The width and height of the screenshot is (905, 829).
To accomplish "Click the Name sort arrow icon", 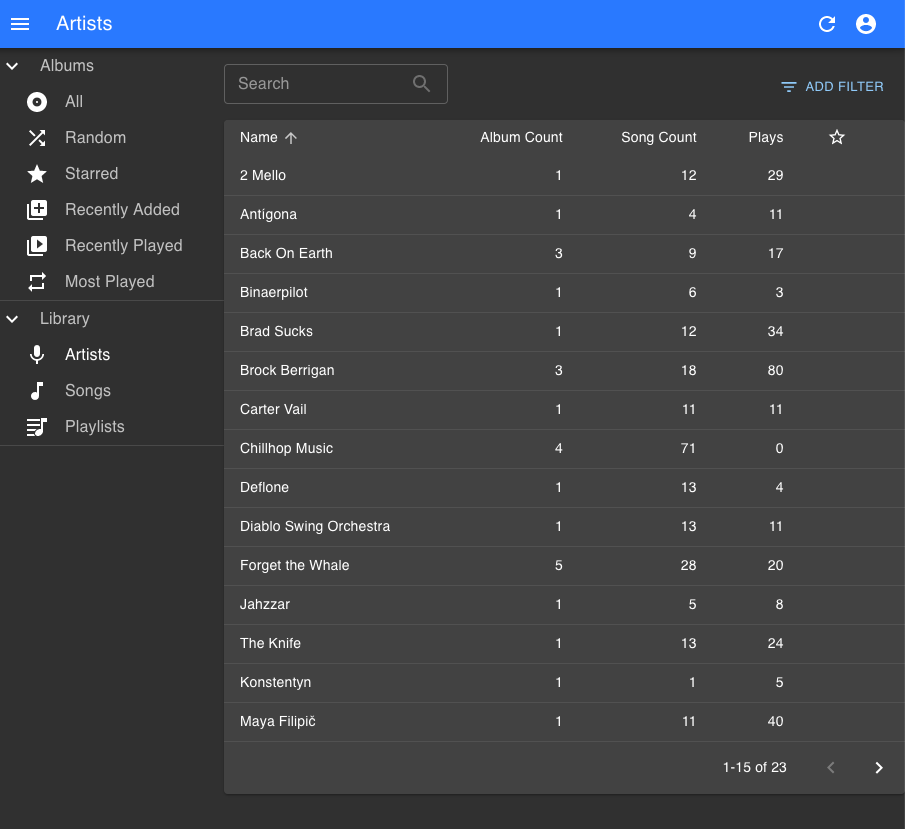I will 291,137.
